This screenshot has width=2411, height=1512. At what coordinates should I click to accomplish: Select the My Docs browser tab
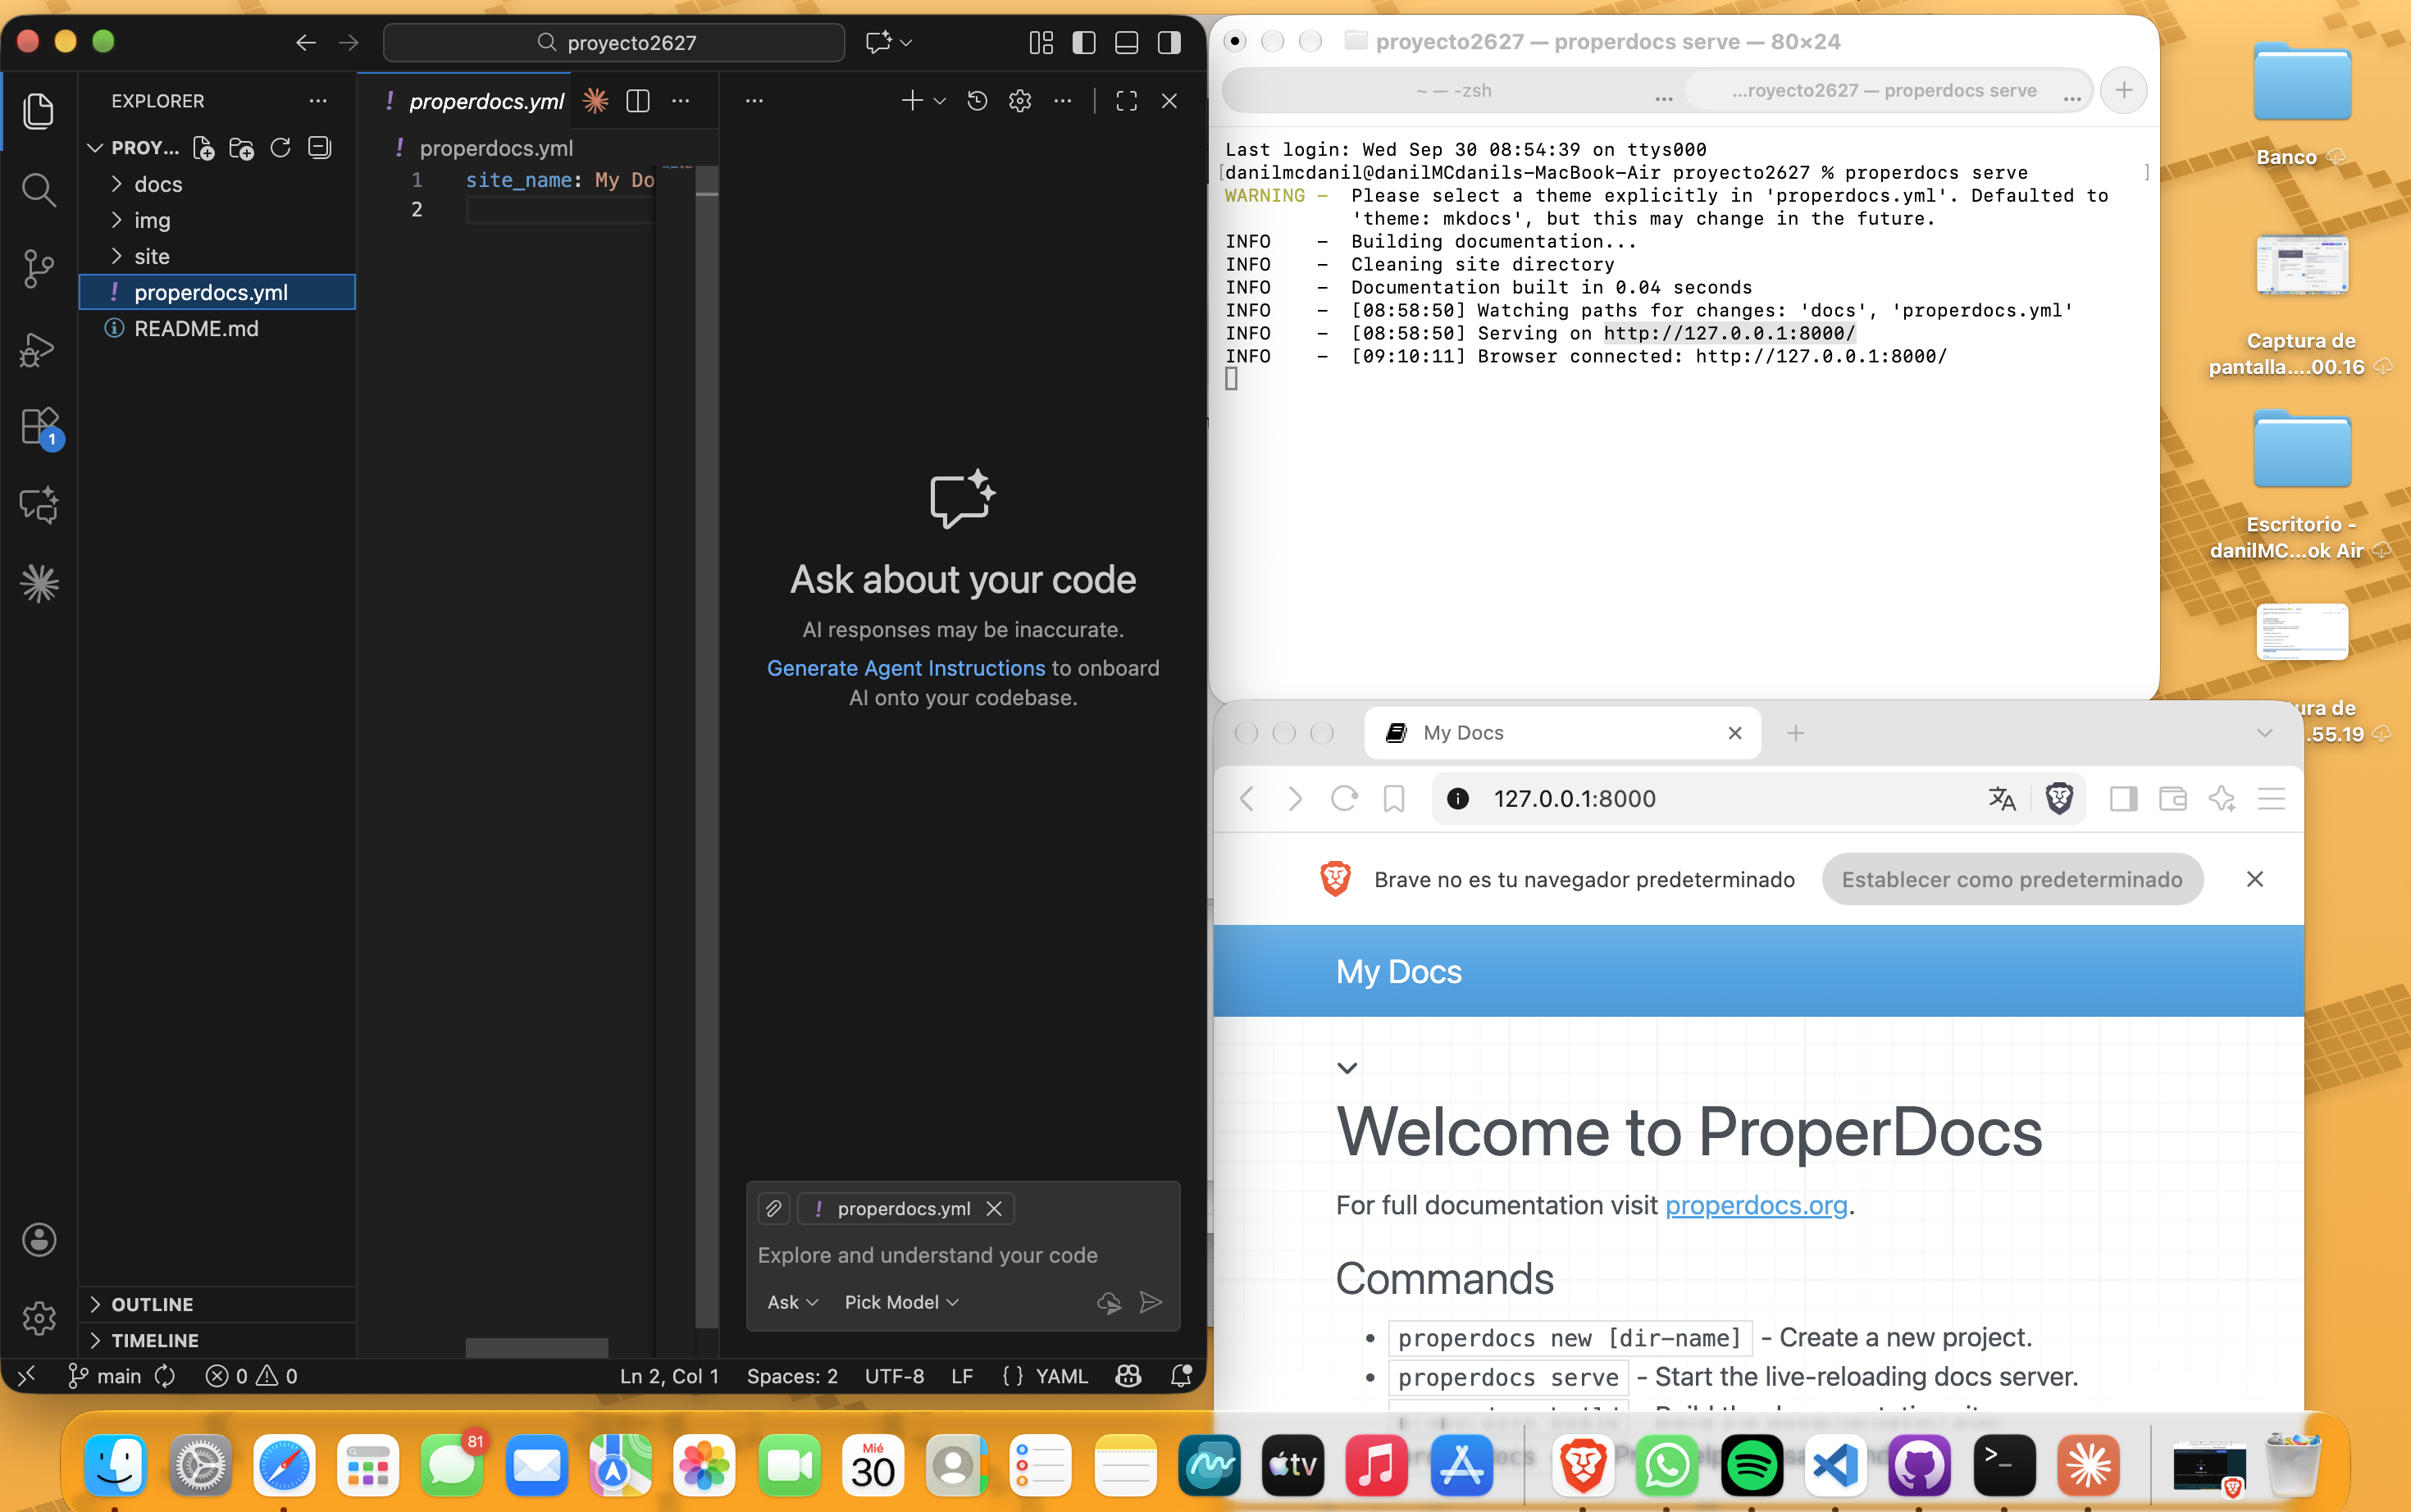click(1562, 733)
